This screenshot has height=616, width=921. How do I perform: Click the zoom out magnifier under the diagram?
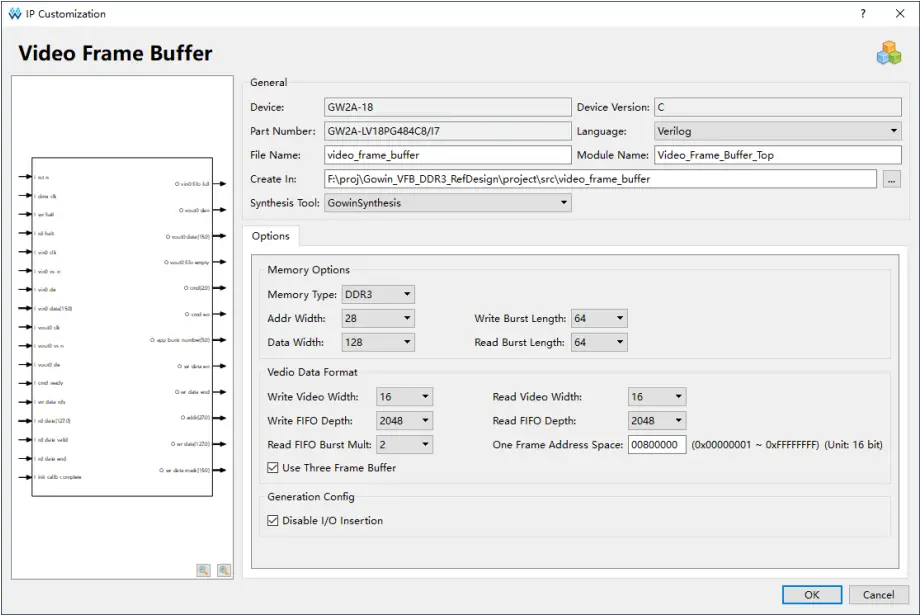click(x=224, y=570)
